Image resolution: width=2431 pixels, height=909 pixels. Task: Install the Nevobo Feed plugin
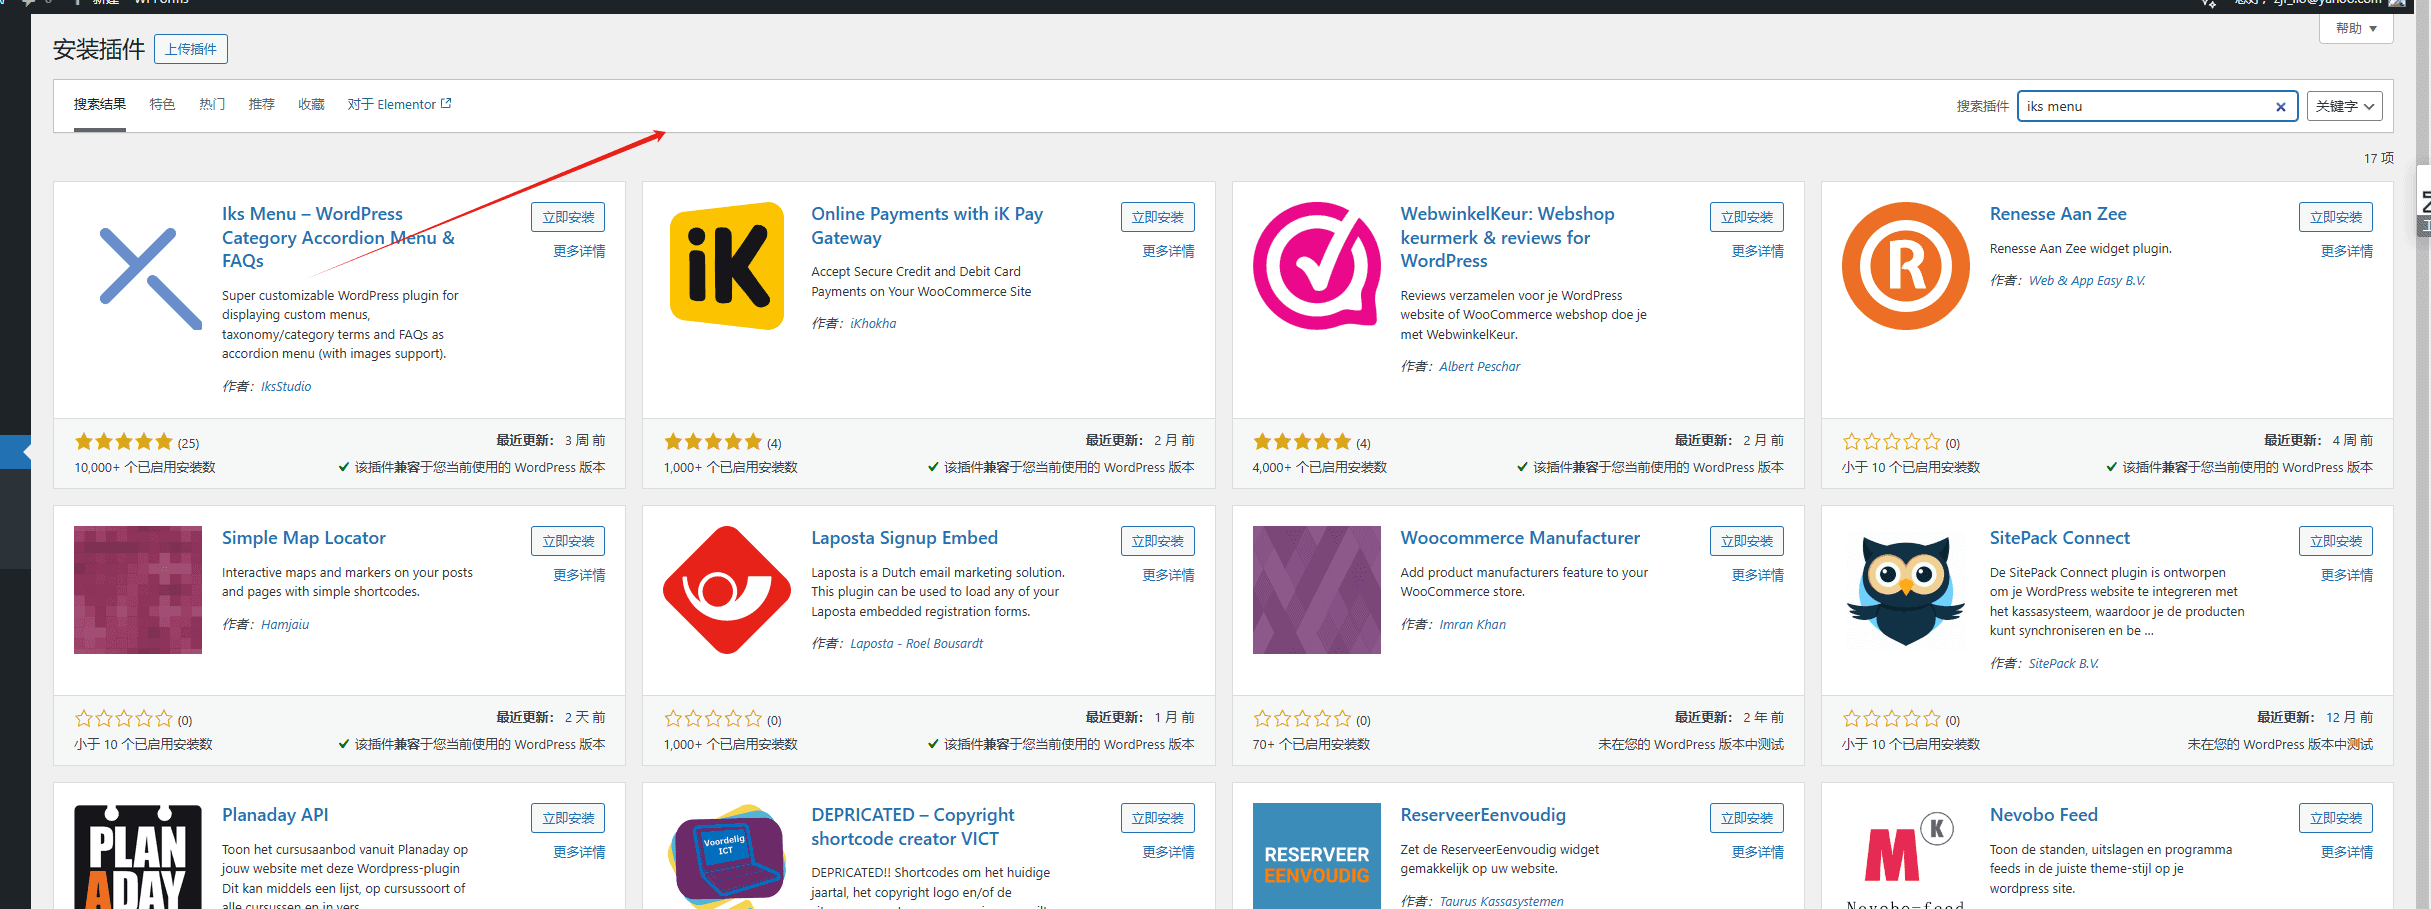point(2336,818)
